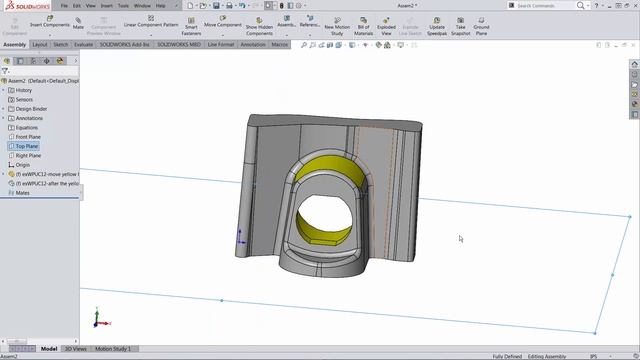Switch to the Sketch tab

(61, 44)
